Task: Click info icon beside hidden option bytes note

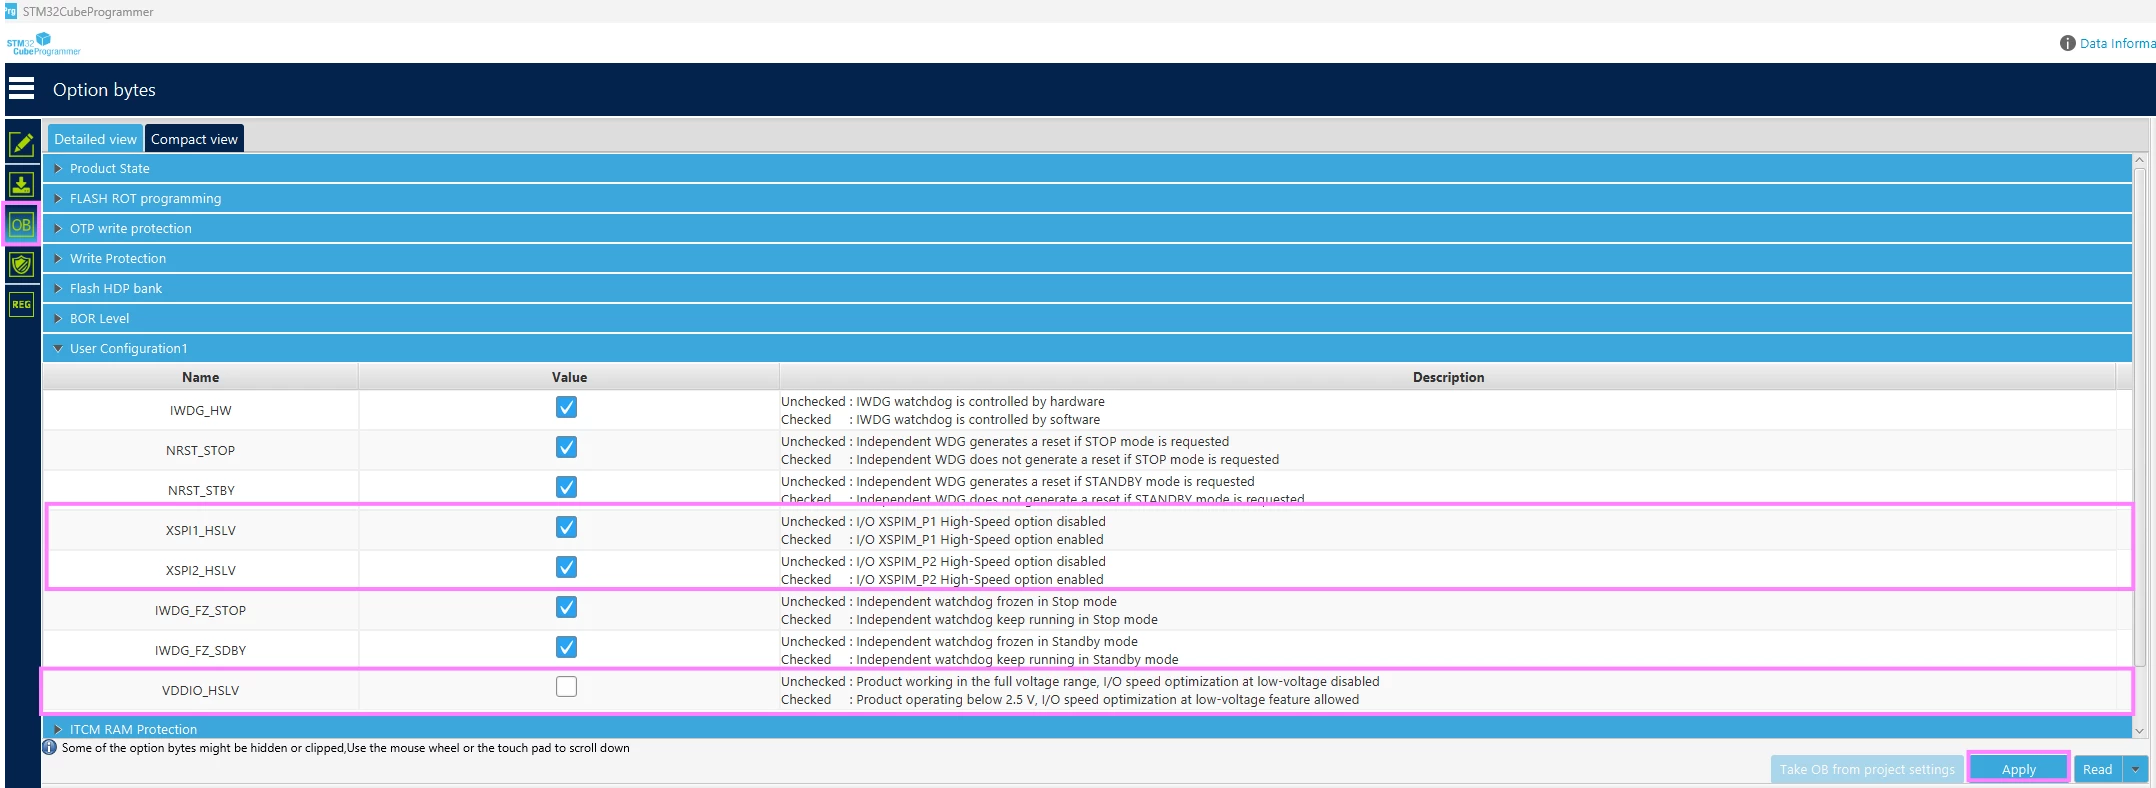Action: pos(49,747)
